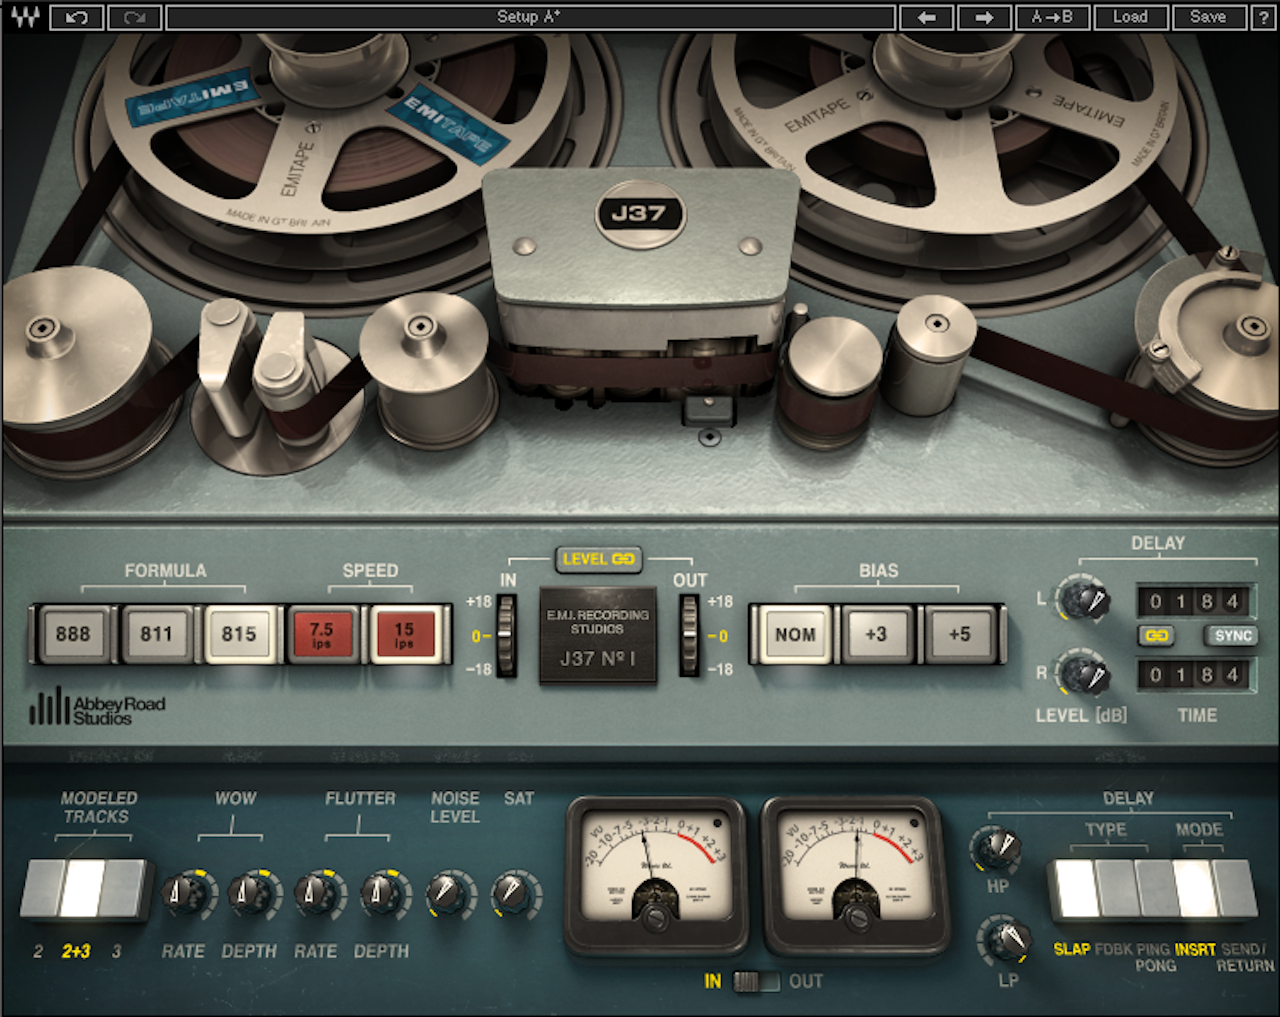Choose BIAS setting +5
The image size is (1280, 1017).
point(963,633)
